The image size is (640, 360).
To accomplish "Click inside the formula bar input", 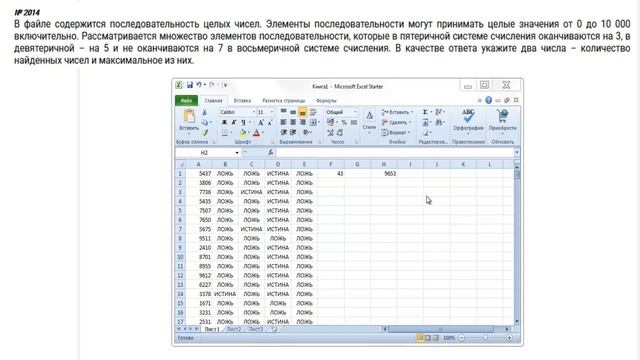I will click(x=394, y=153).
